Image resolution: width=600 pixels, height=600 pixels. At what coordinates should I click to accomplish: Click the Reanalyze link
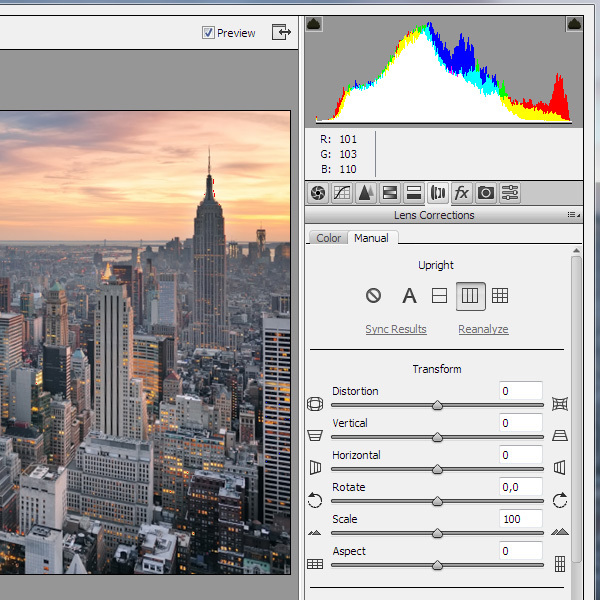(x=483, y=329)
